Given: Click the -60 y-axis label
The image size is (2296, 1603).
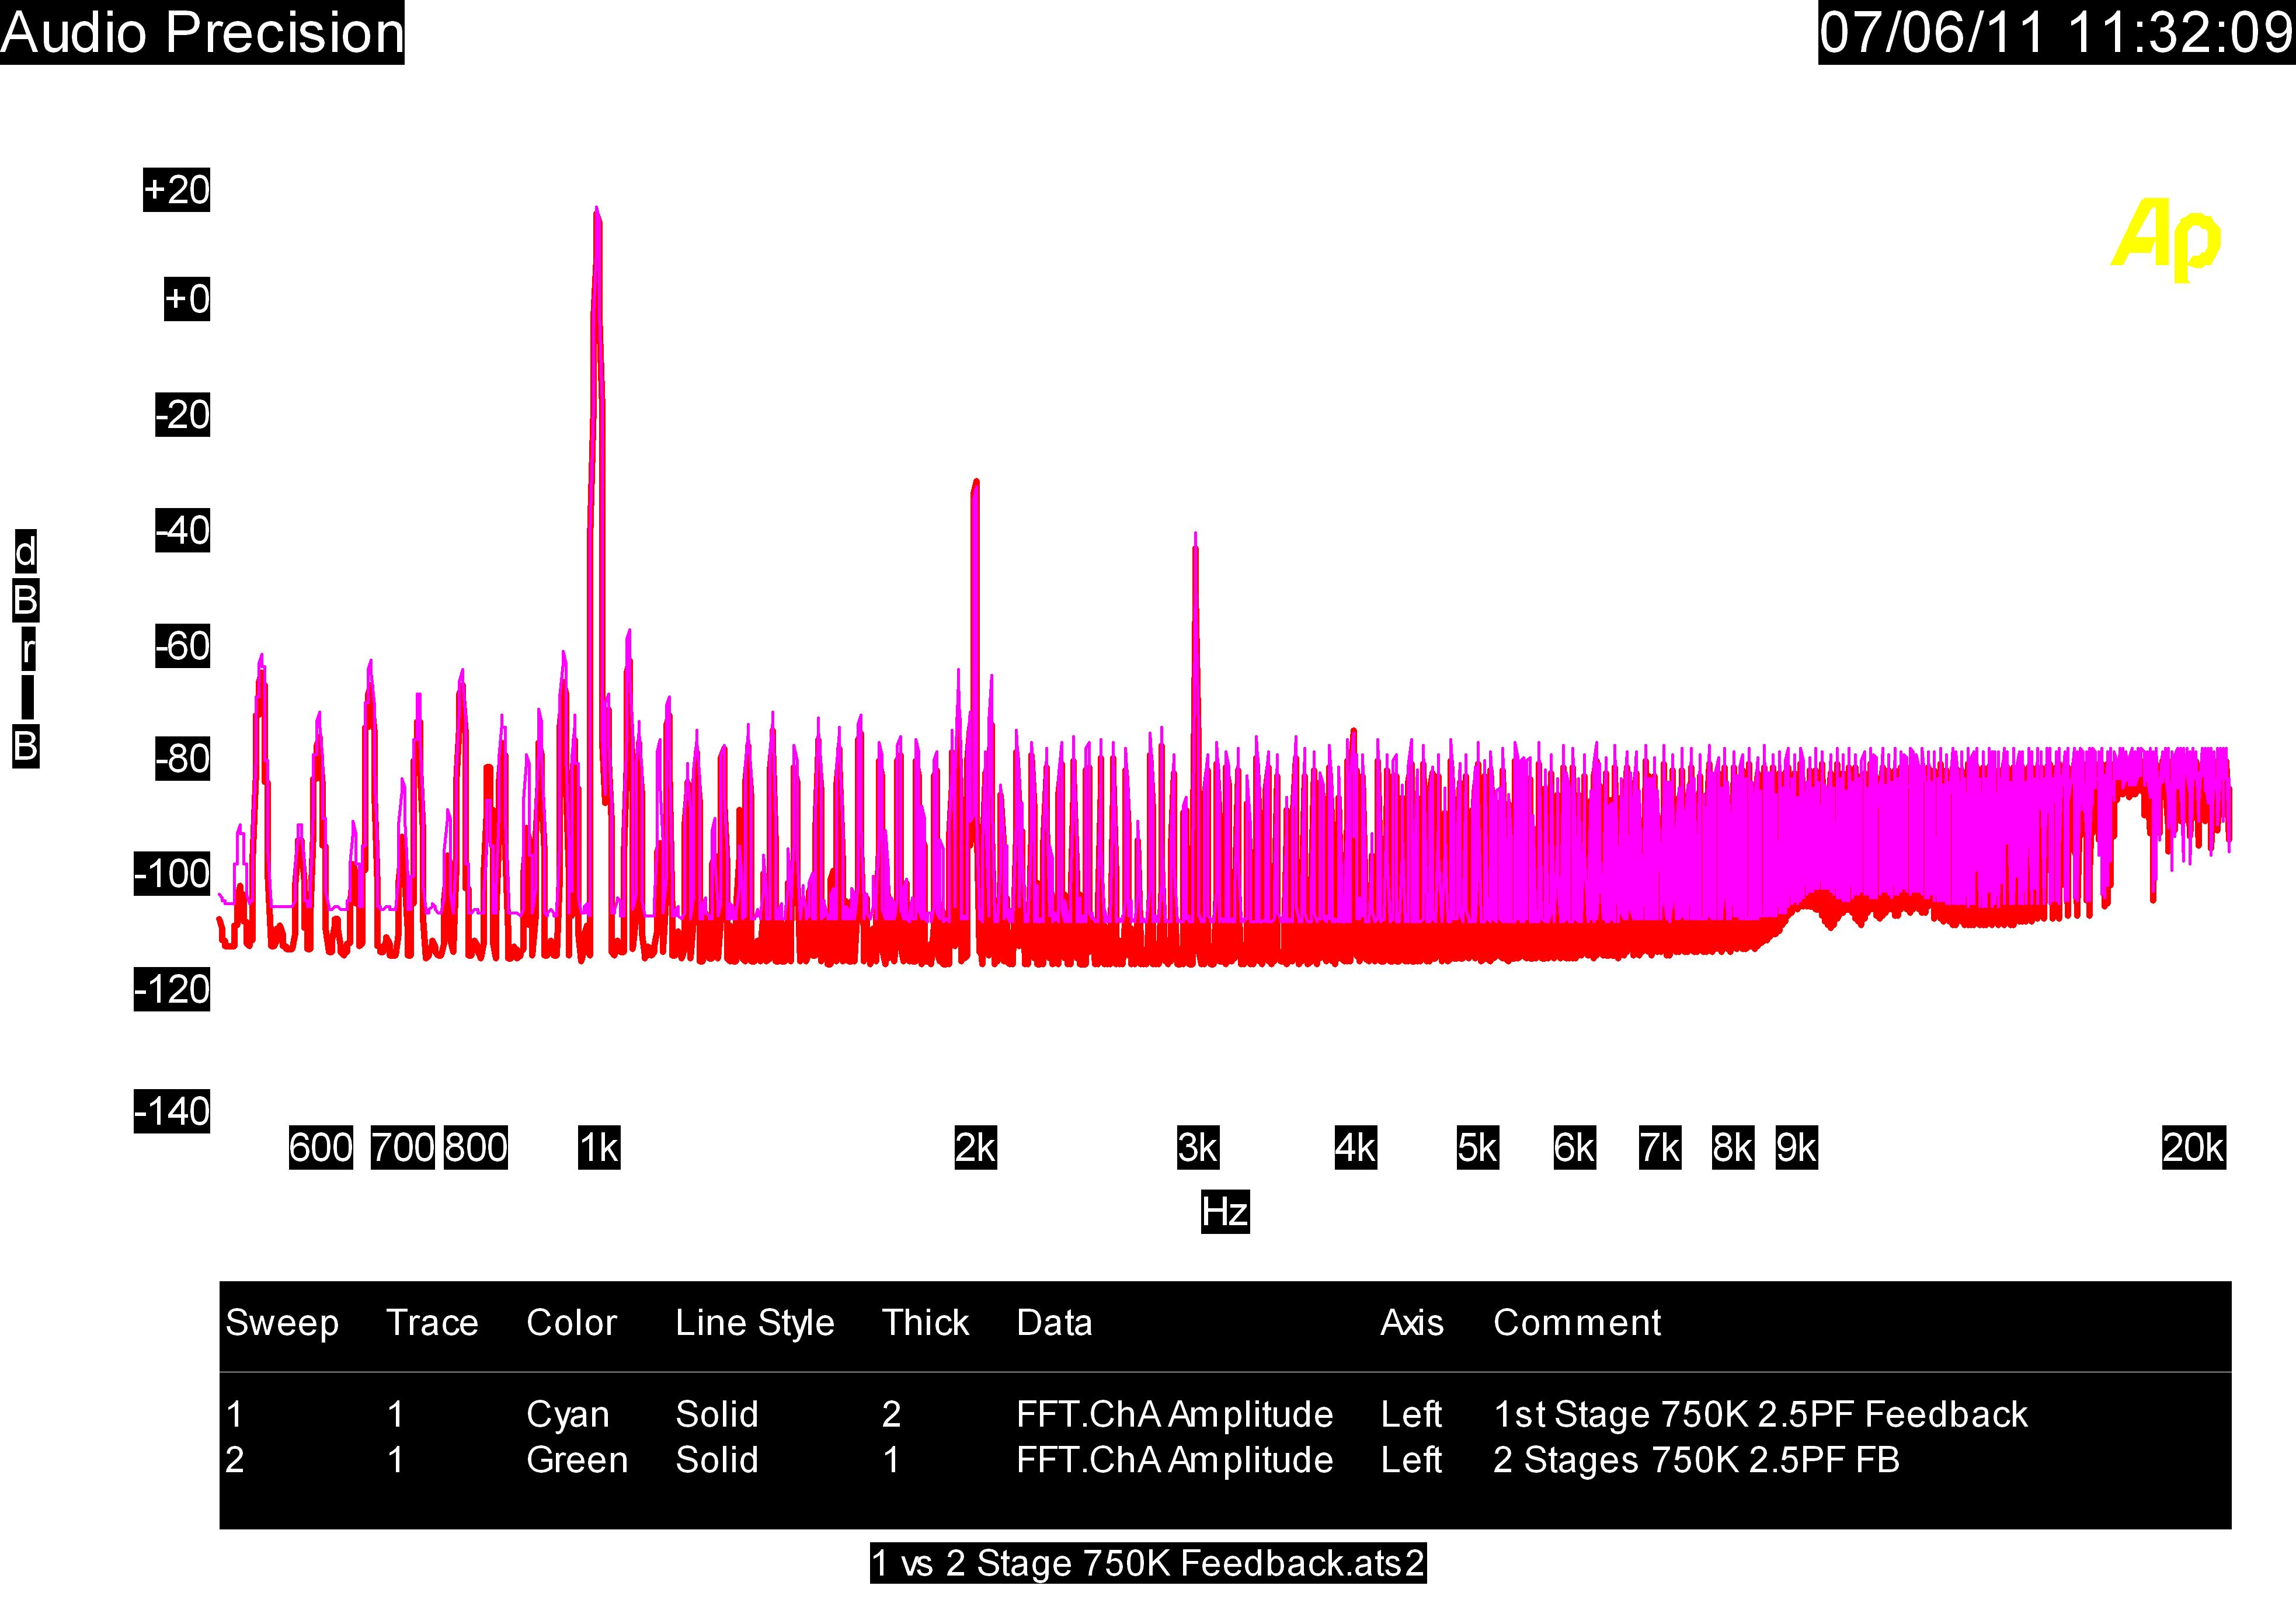Looking at the screenshot, I should click(182, 647).
